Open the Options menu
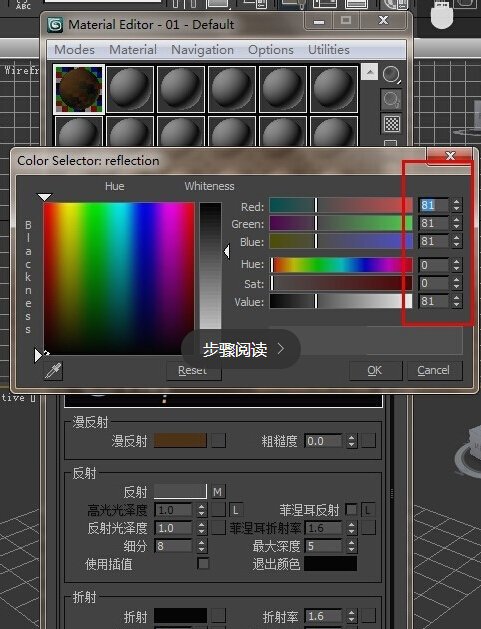The width and height of the screenshot is (481, 629). tap(271, 50)
